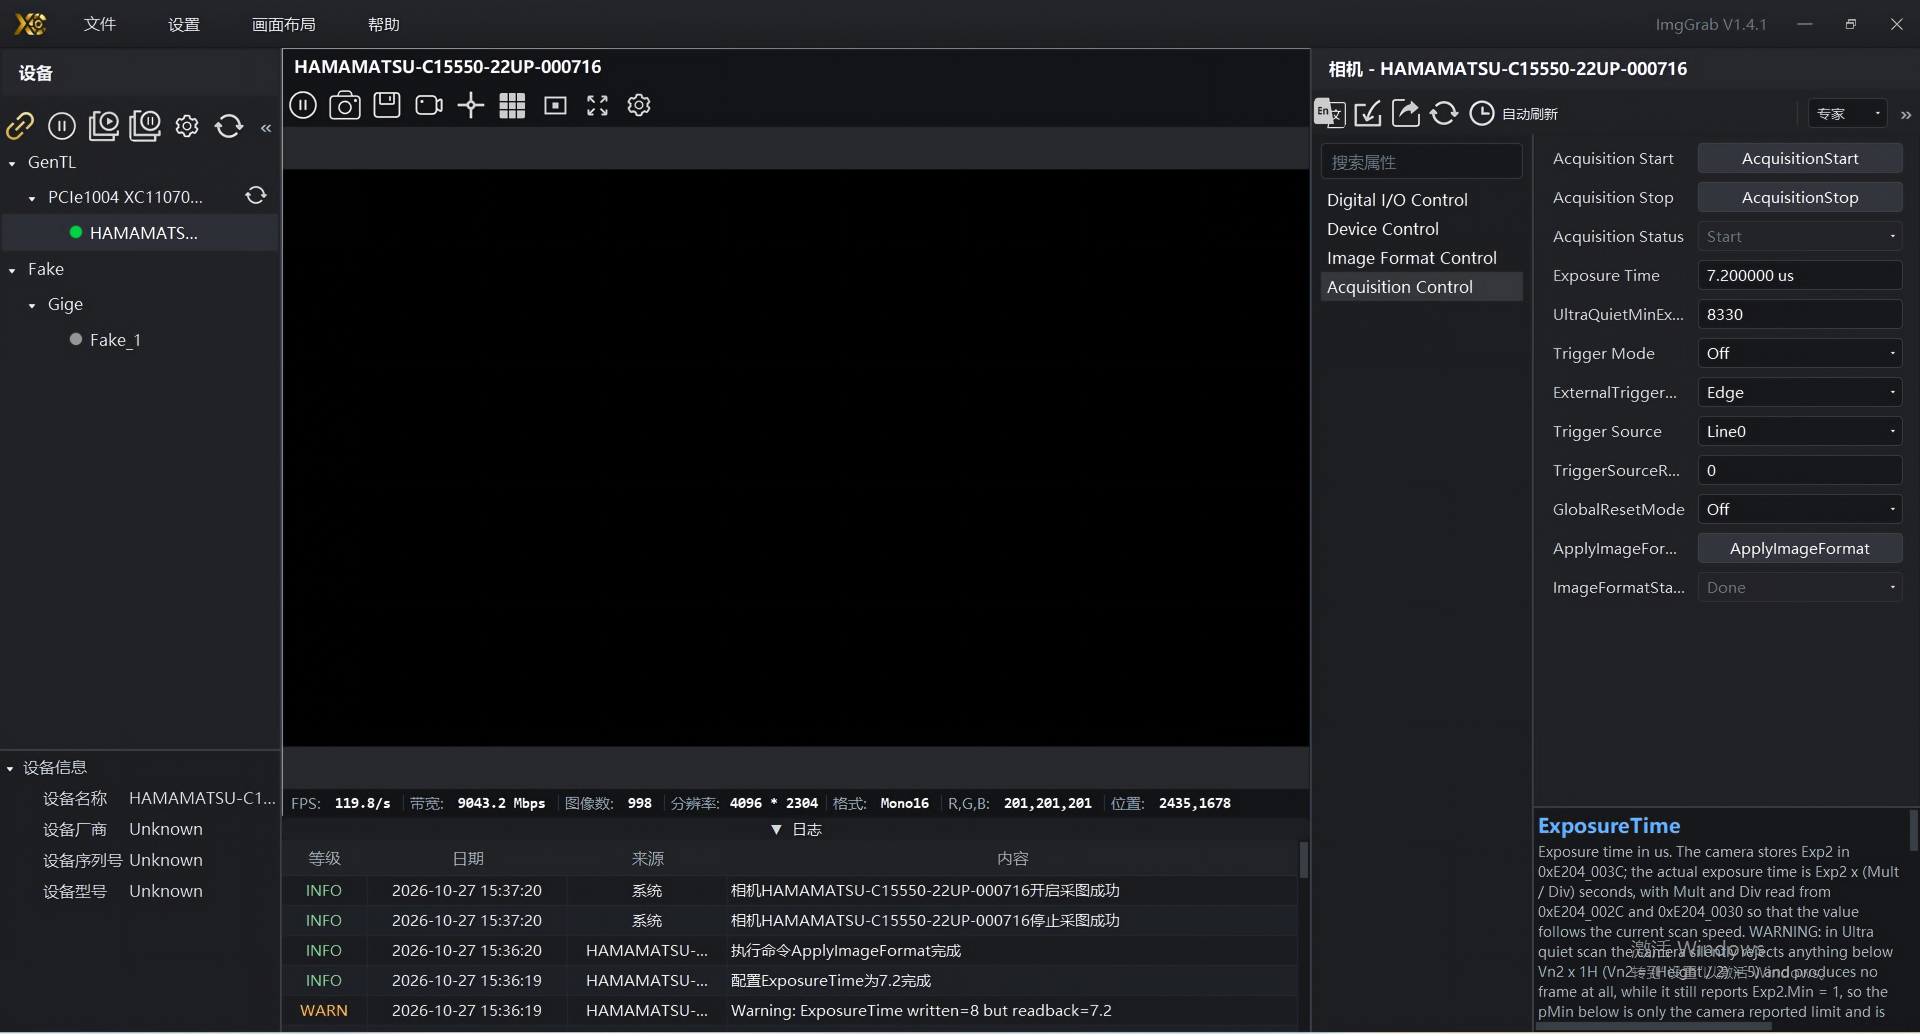Click the ApplyImageFormat button
Image resolution: width=1920 pixels, height=1034 pixels.
[x=1800, y=548]
